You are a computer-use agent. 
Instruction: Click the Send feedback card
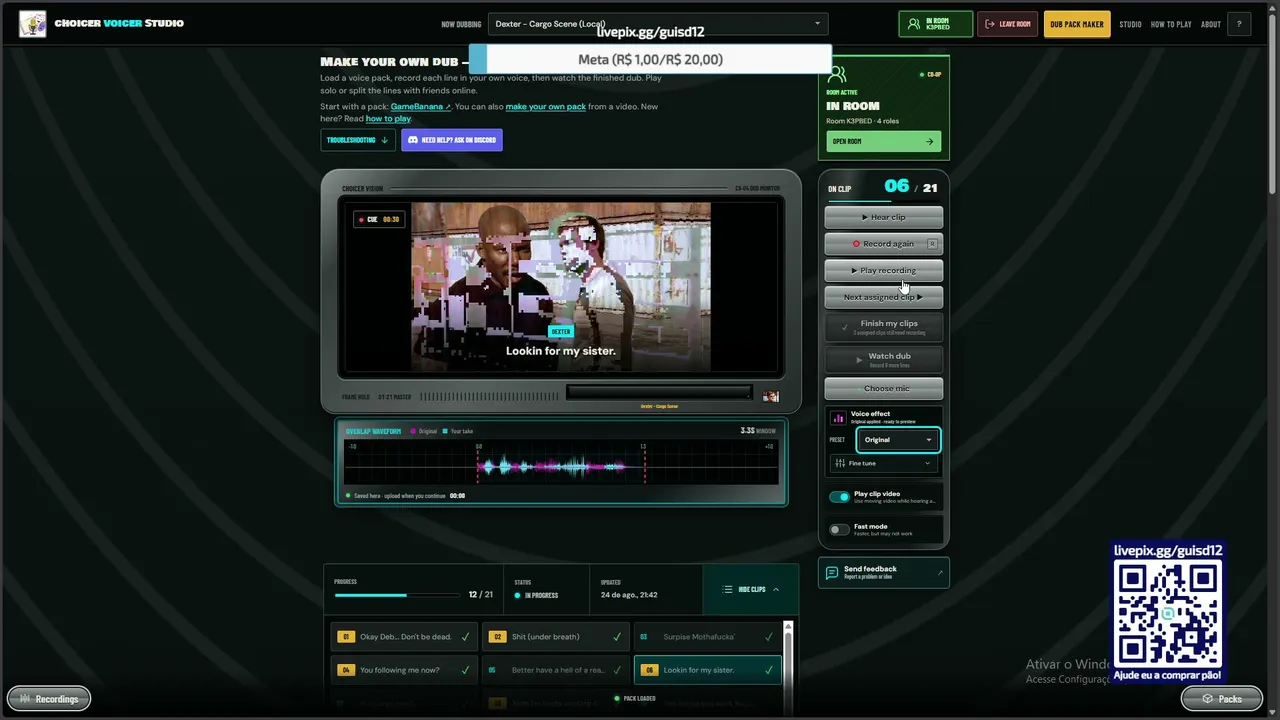click(x=883, y=573)
